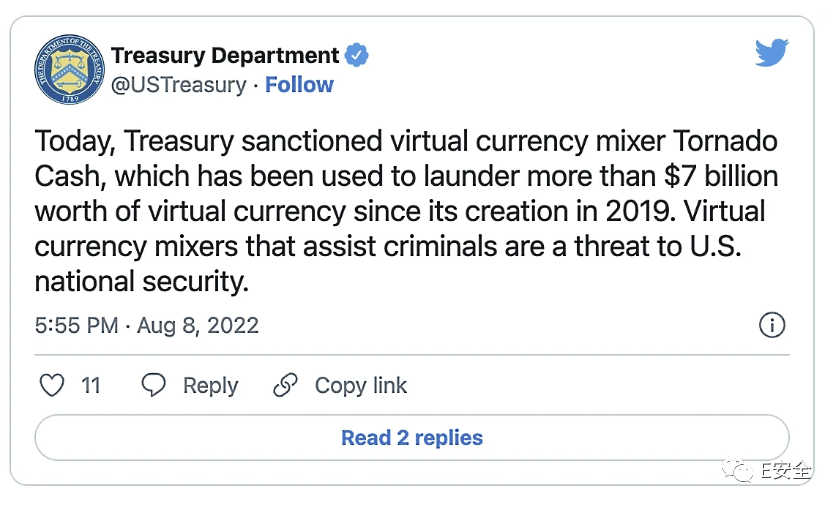
Task: Click the tweet line starting 'Today, Treasury'
Action: tap(406, 142)
